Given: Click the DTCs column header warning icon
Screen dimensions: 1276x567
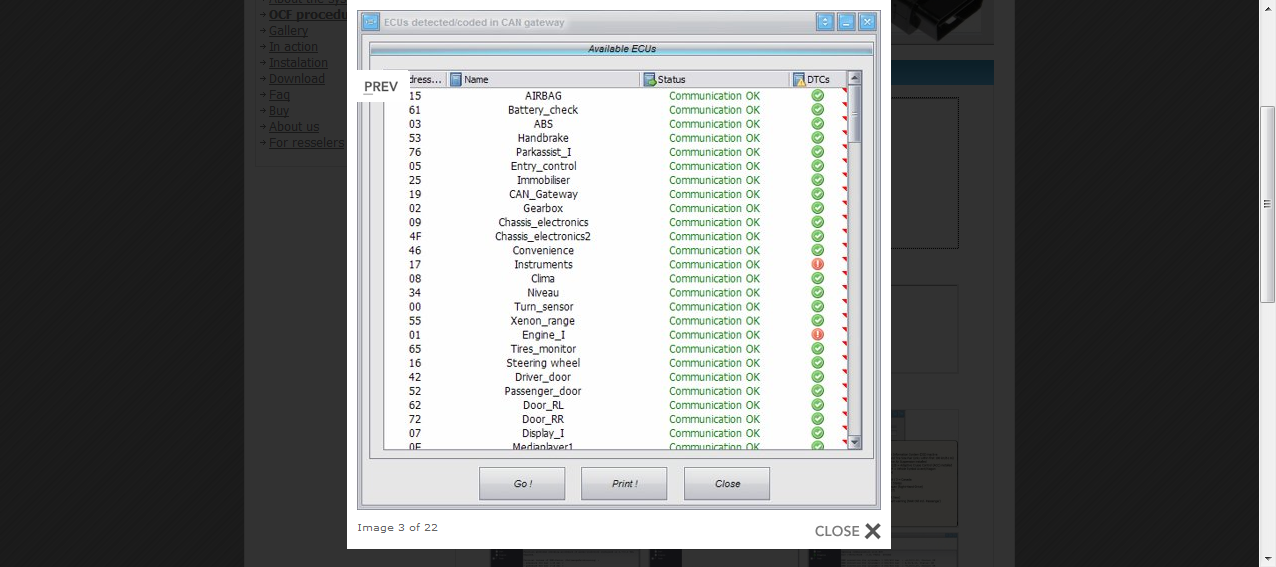Looking at the screenshot, I should (x=799, y=80).
